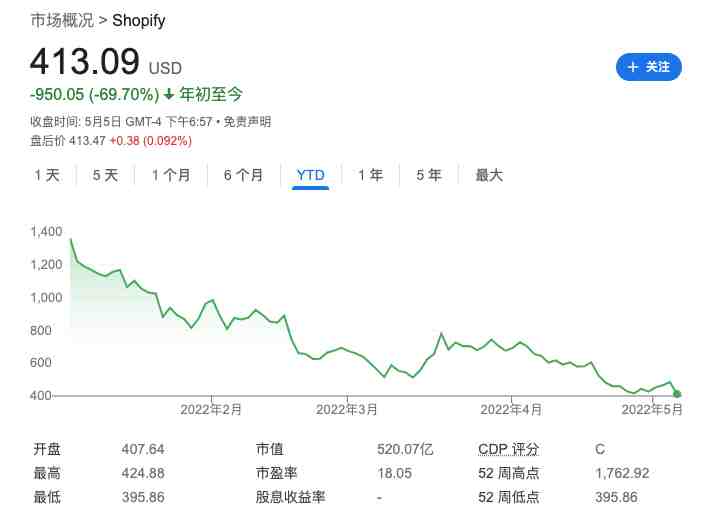
Task: Select the YTD time range tab
Action: 311,175
